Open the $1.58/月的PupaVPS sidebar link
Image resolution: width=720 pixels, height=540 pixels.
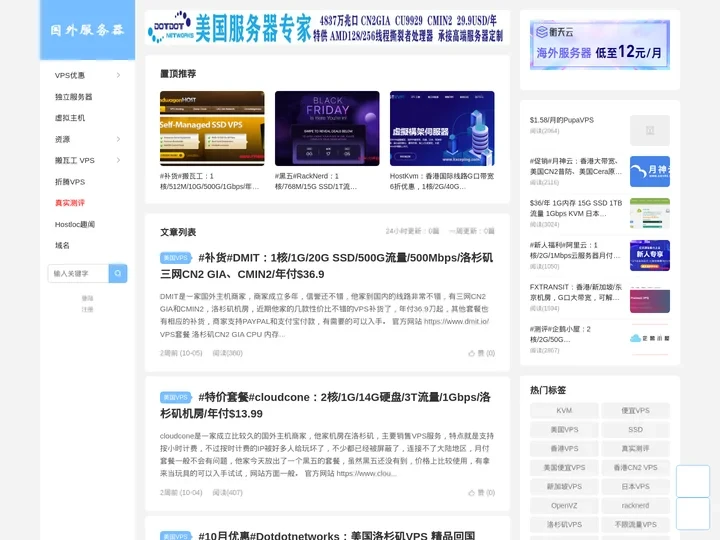point(562,120)
